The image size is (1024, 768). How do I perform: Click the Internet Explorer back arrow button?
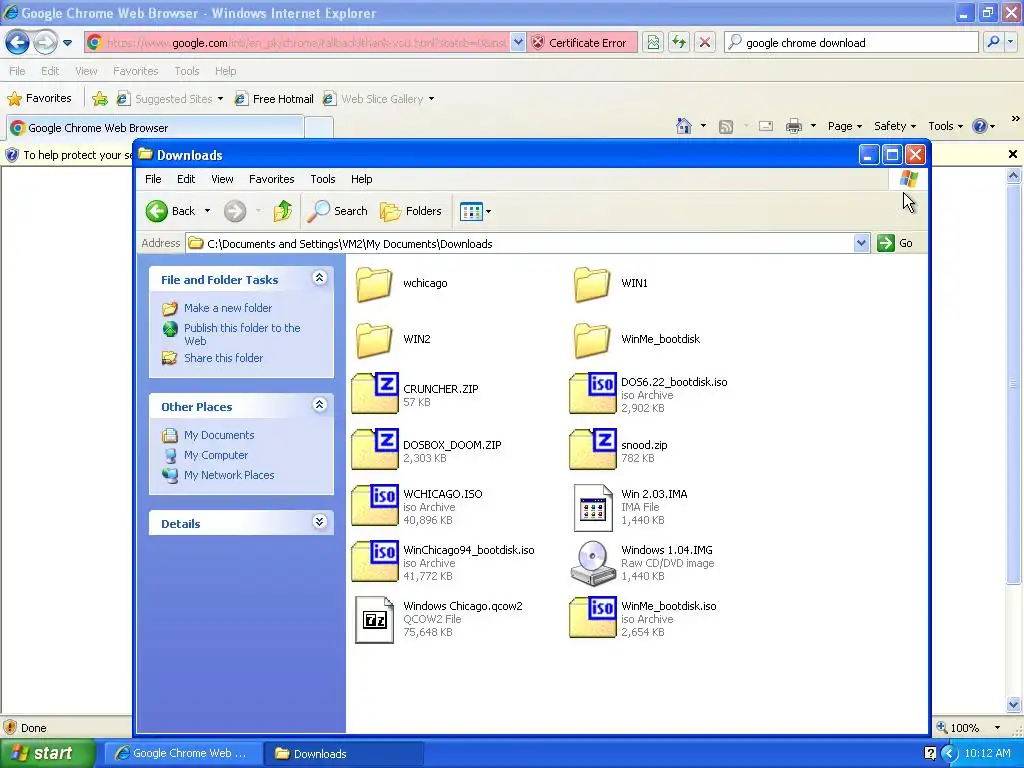click(x=18, y=42)
